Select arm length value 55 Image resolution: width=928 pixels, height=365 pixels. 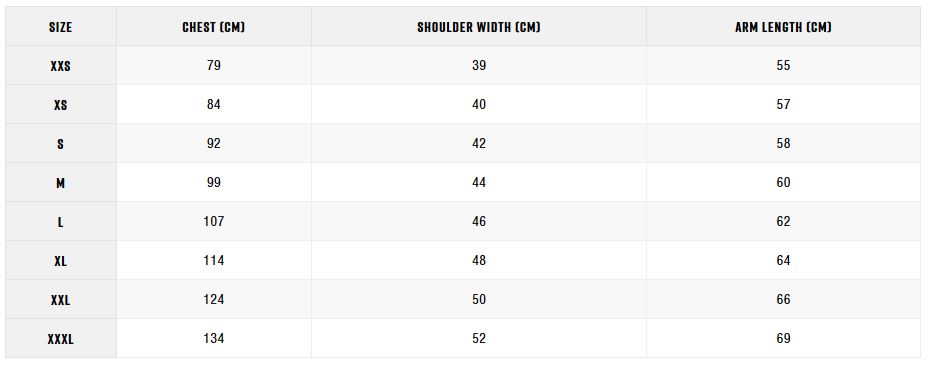(783, 65)
